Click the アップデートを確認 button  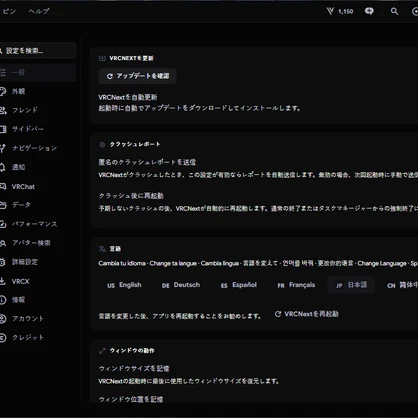tap(137, 76)
